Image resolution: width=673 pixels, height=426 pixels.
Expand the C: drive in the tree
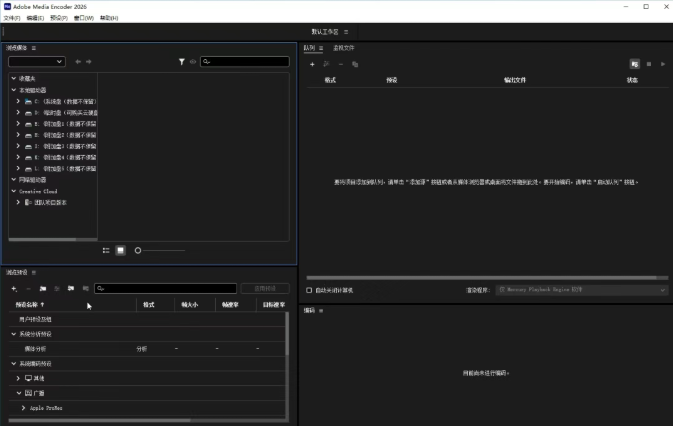18,101
